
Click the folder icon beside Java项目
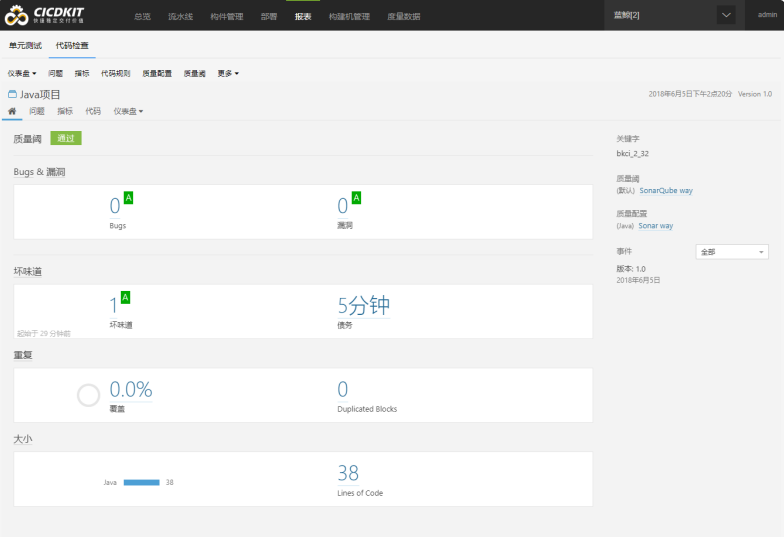coord(12,94)
